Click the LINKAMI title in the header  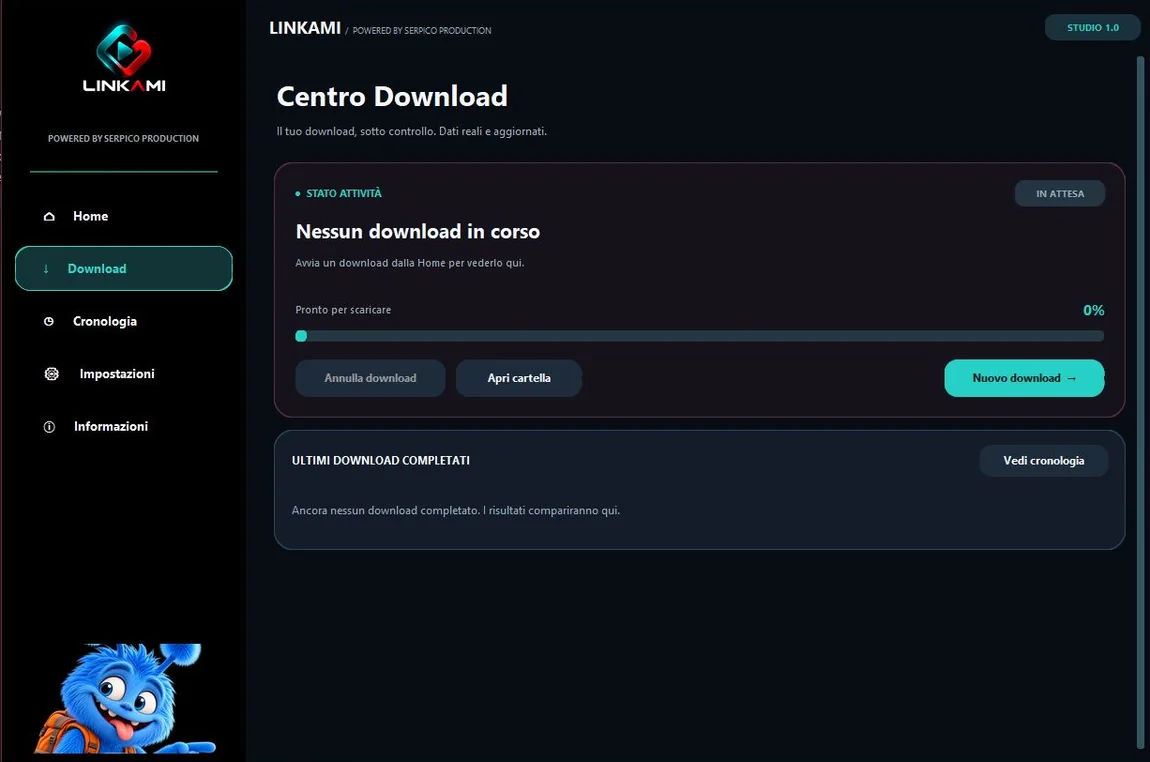(305, 28)
